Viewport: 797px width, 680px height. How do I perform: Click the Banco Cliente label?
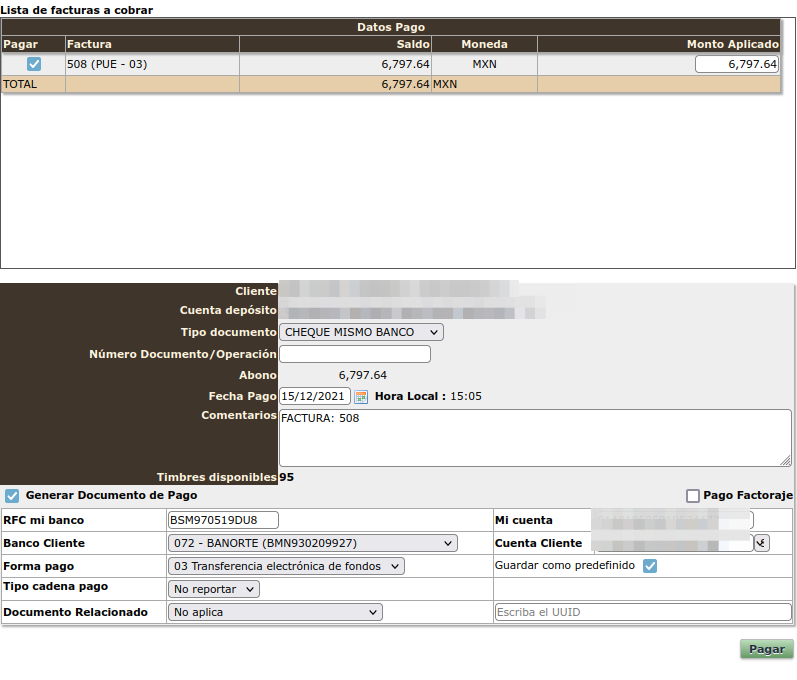pos(44,543)
